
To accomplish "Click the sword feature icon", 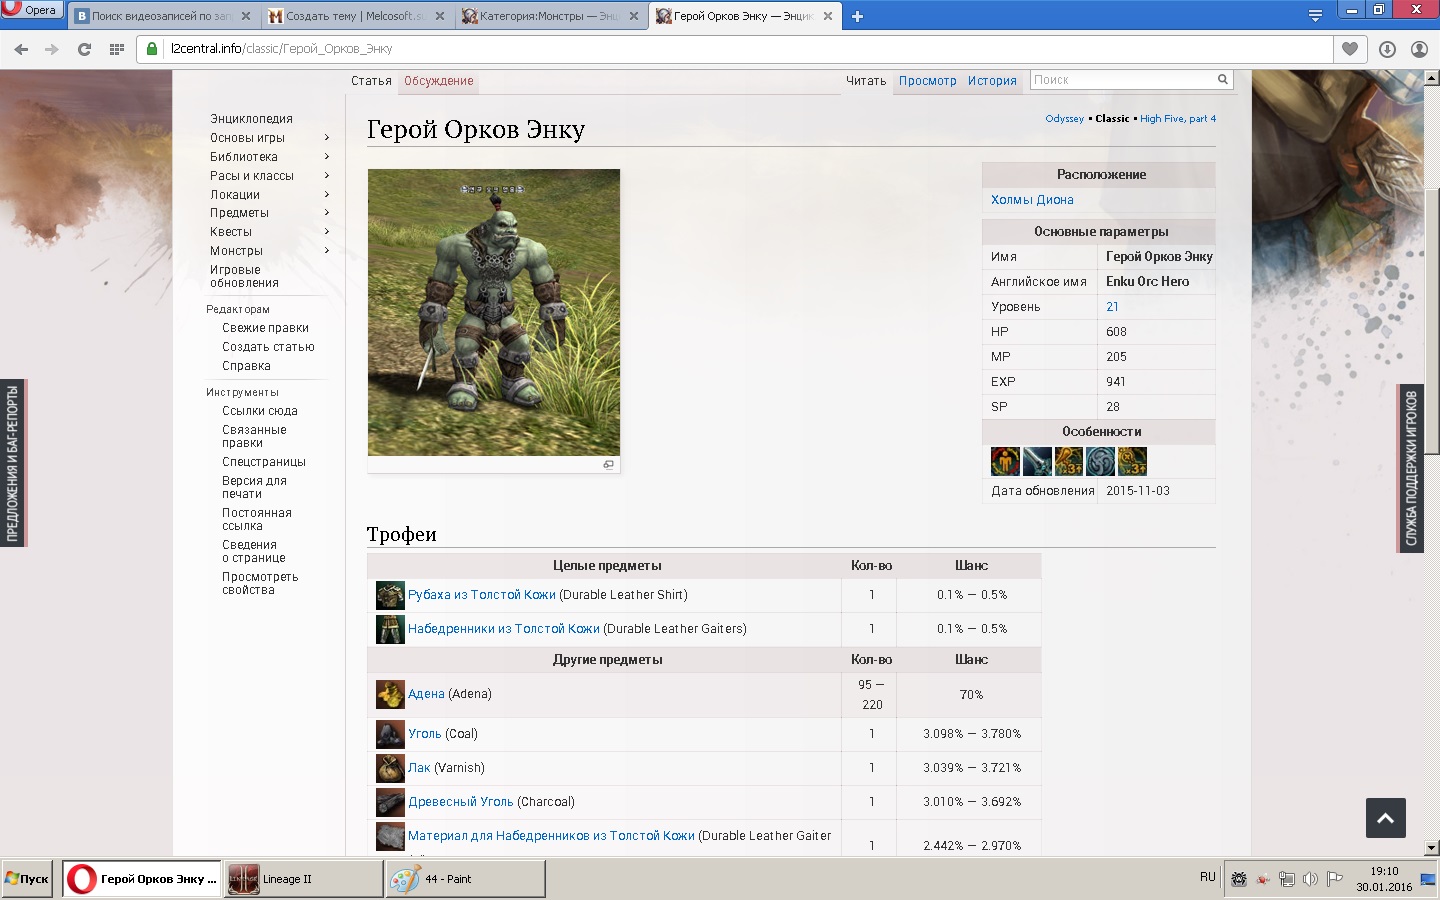I will (x=1037, y=461).
